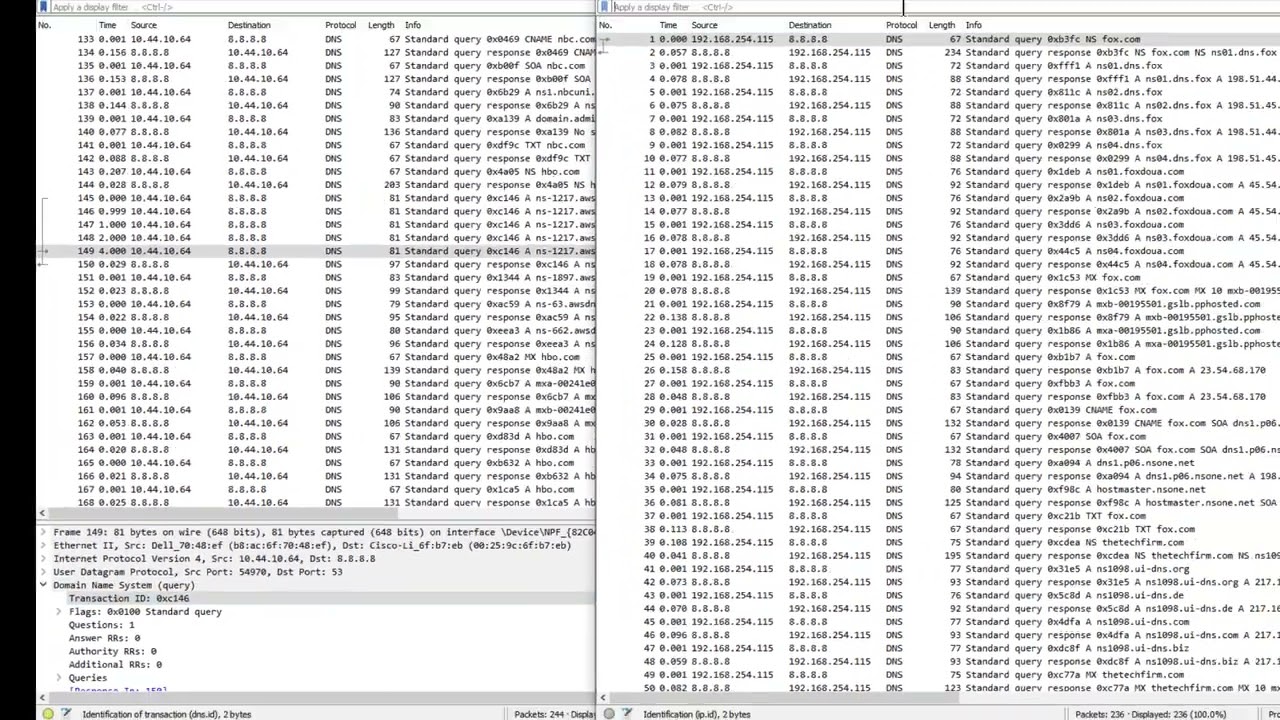Open capture file properties icon in right status bar
The width and height of the screenshot is (1280, 720).
click(x=627, y=714)
